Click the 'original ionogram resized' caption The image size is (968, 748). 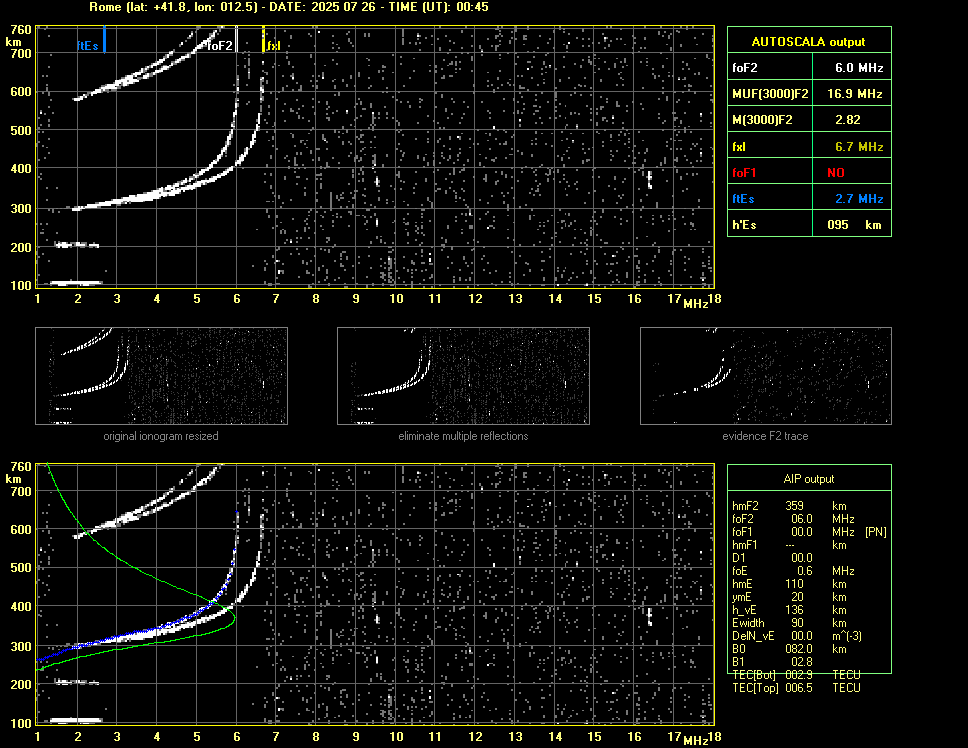161,436
